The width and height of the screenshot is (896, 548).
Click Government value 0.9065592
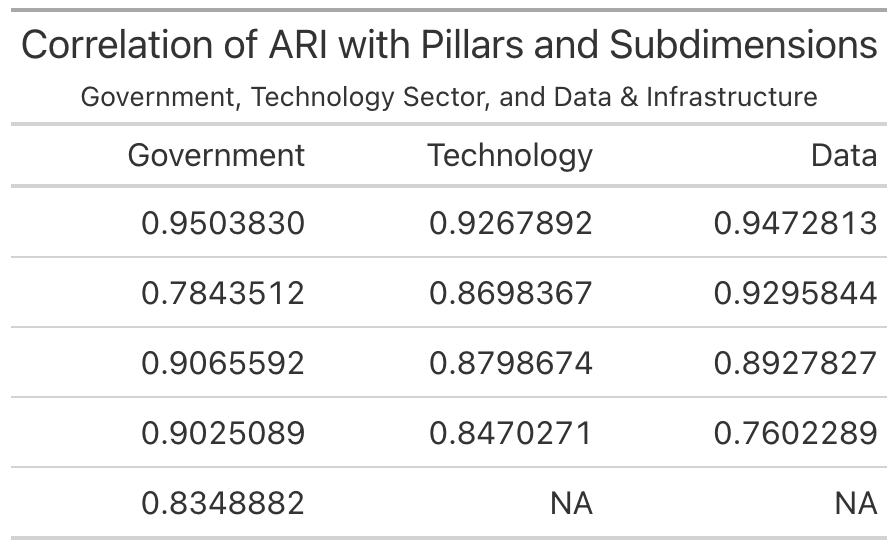click(223, 362)
